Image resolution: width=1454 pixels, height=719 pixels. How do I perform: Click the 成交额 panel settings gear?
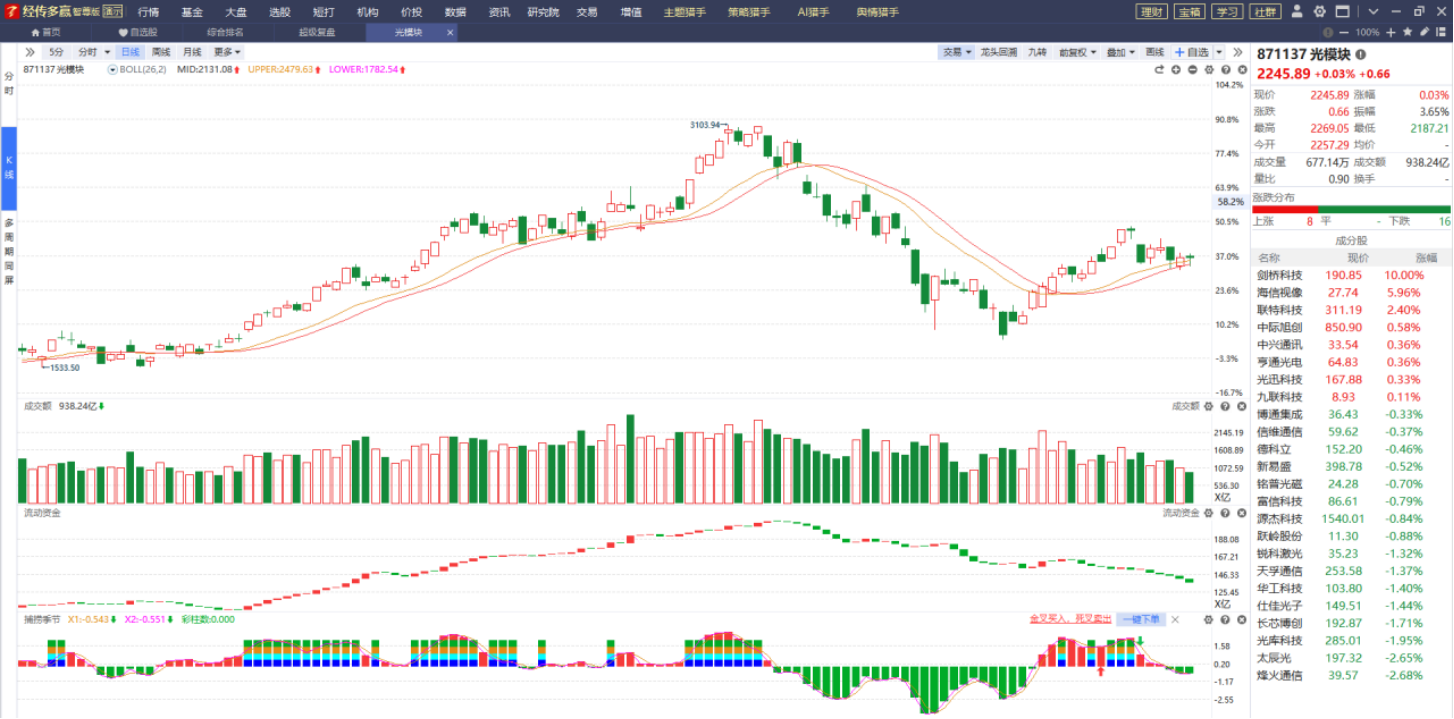tap(1209, 406)
